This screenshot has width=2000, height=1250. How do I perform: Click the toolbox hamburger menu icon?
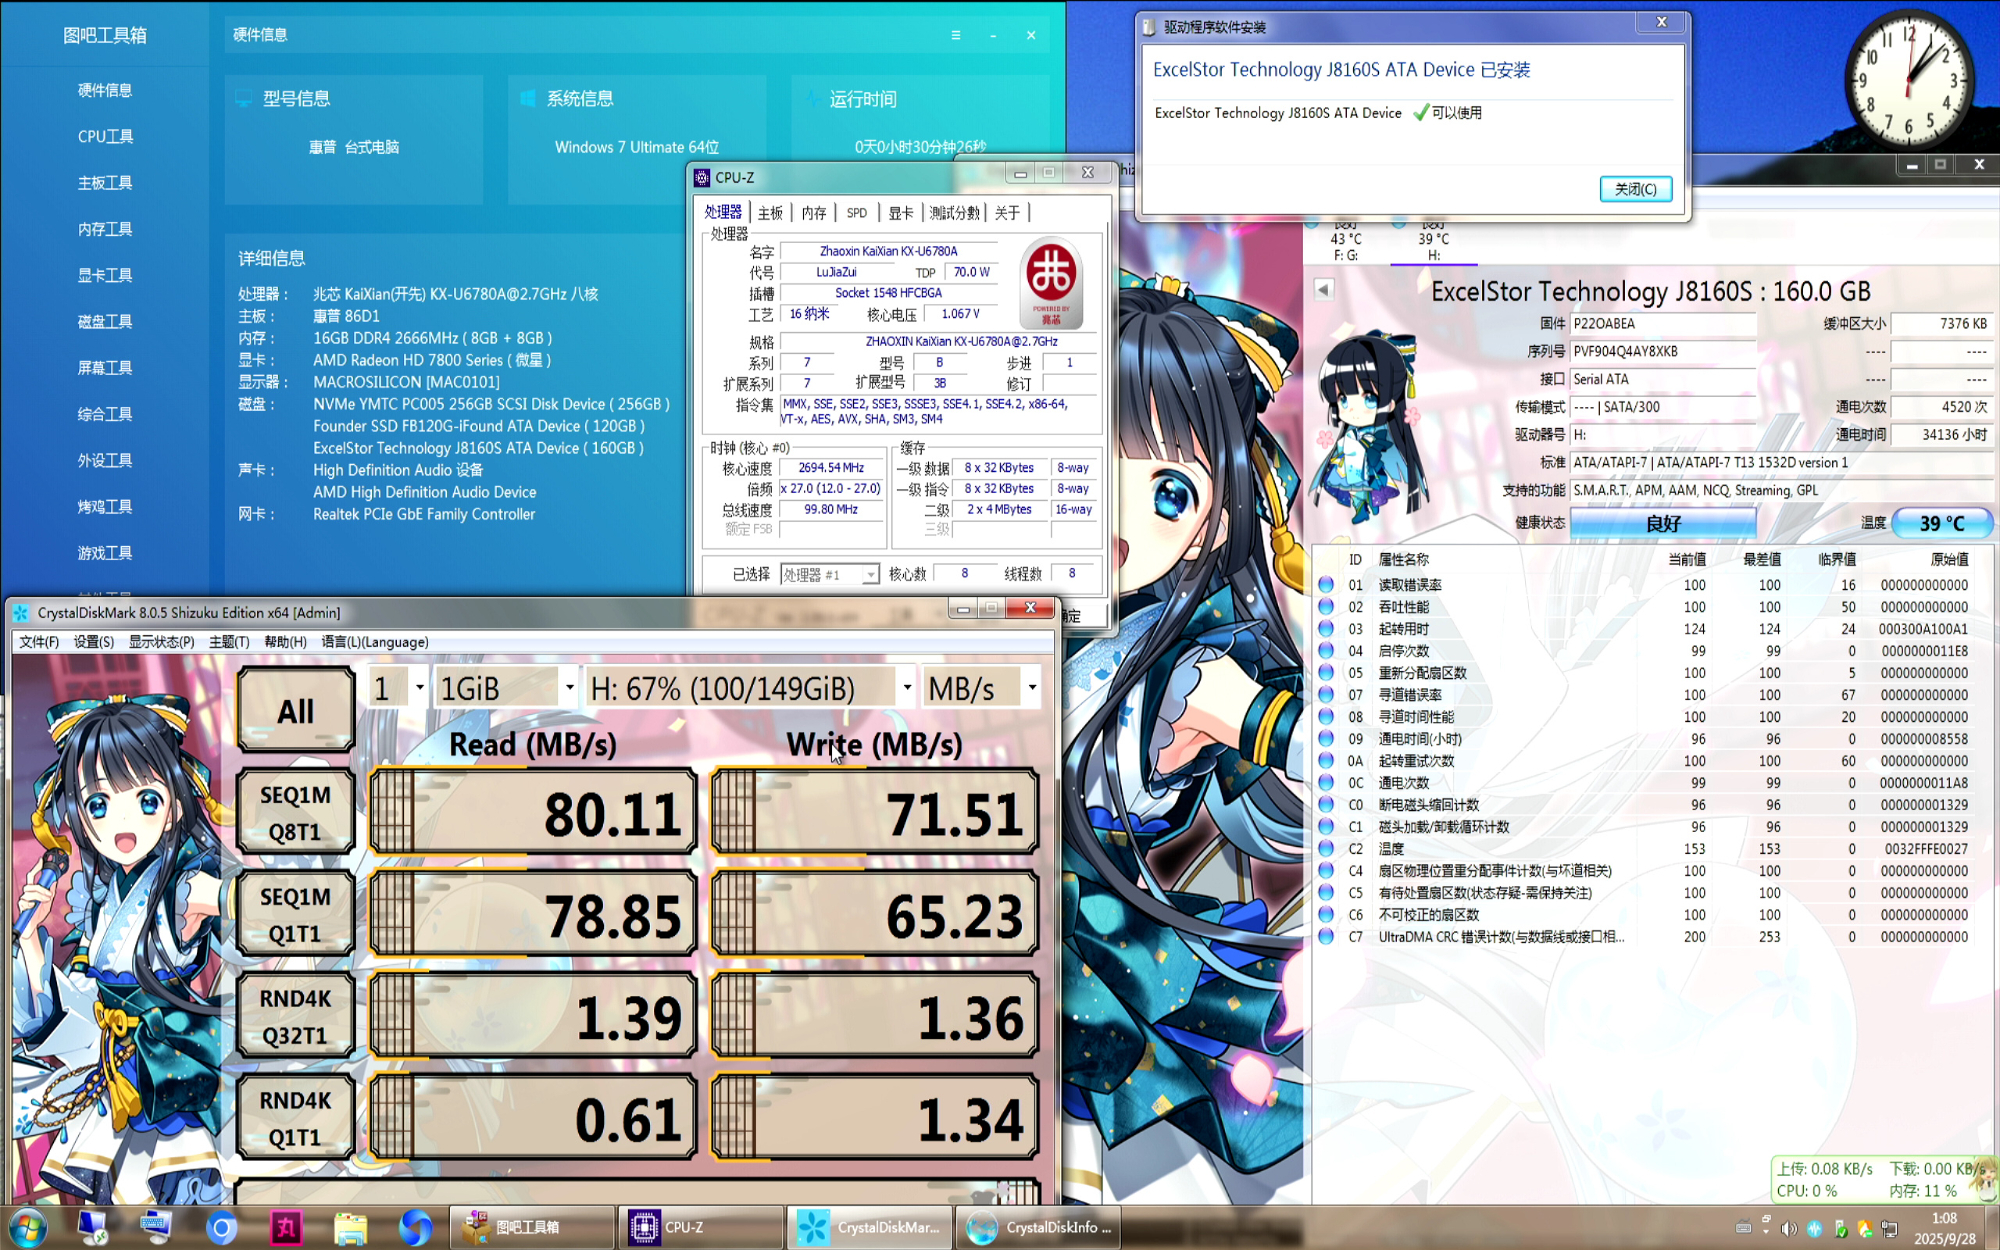coord(956,35)
